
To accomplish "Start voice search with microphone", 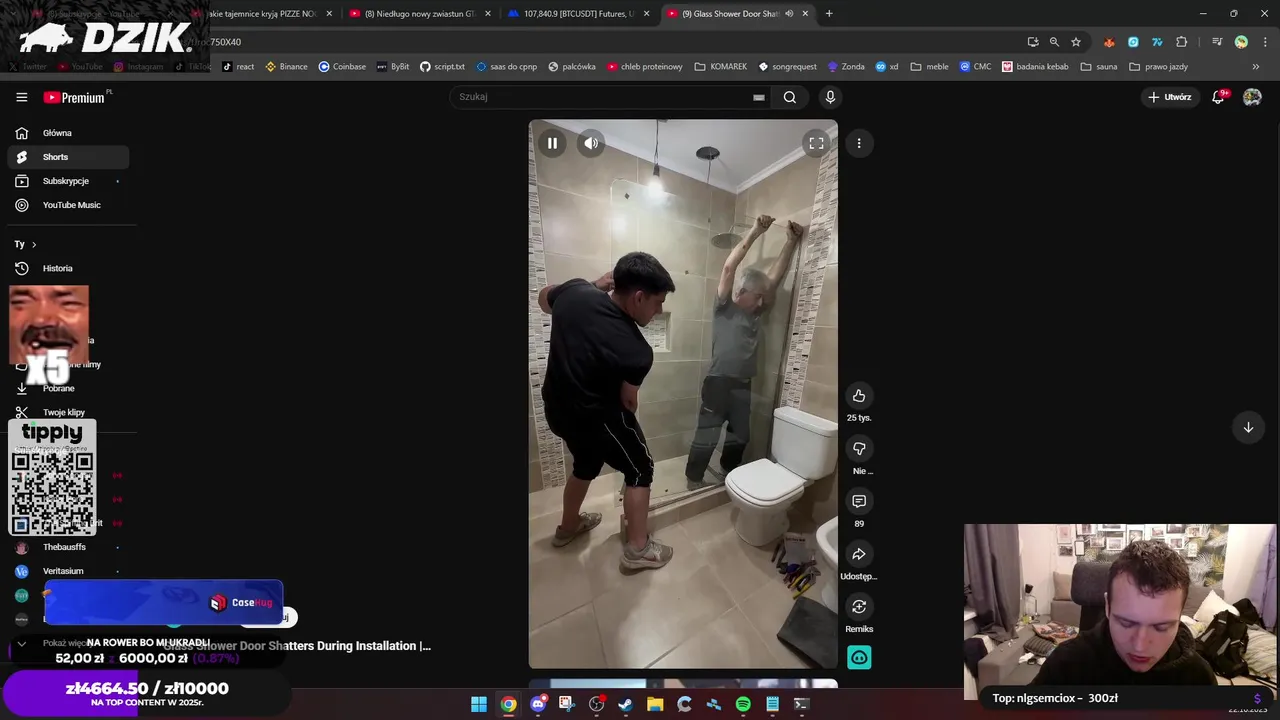I will [830, 97].
